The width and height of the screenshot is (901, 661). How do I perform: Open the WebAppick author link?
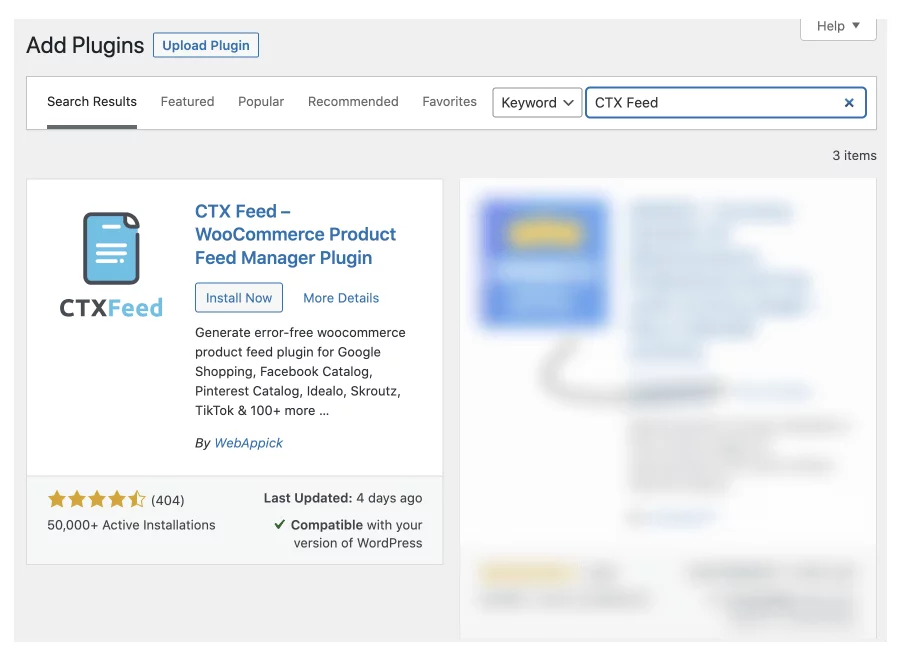pos(248,443)
